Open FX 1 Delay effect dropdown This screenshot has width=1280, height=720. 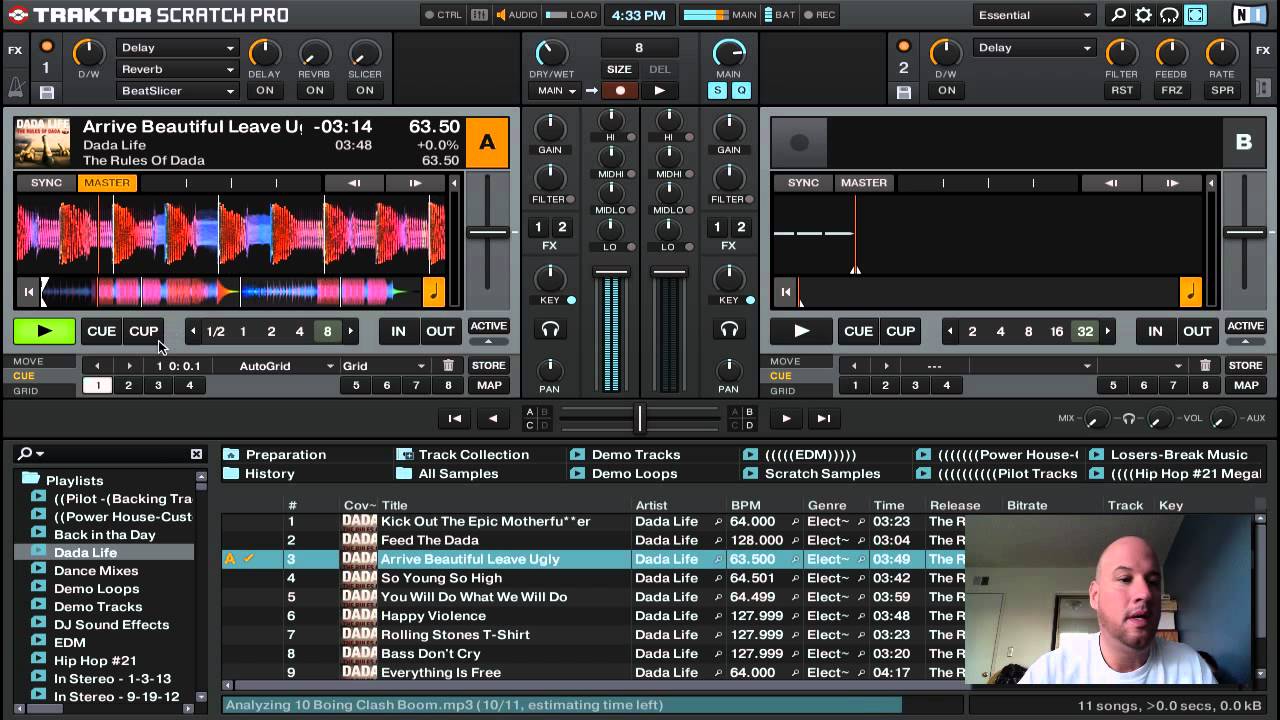[x=177, y=48]
